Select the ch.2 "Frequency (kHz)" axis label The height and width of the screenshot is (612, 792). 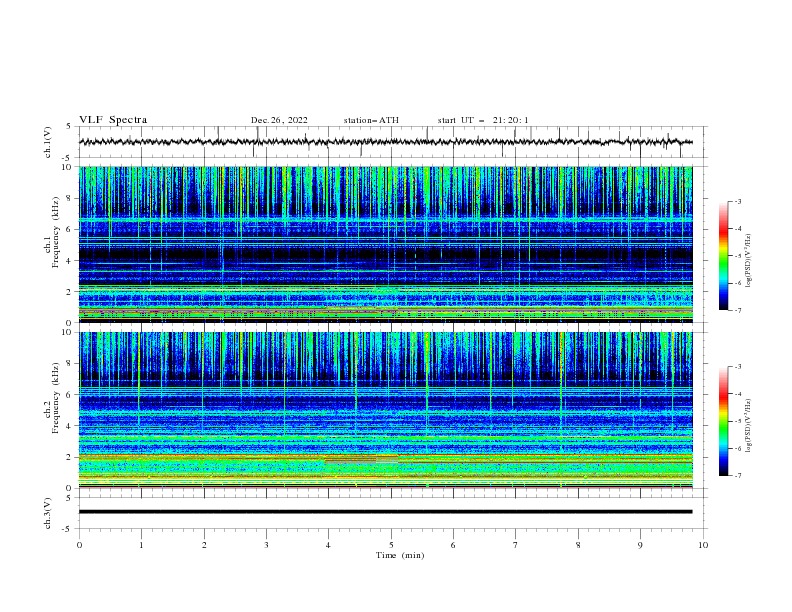click(55, 397)
